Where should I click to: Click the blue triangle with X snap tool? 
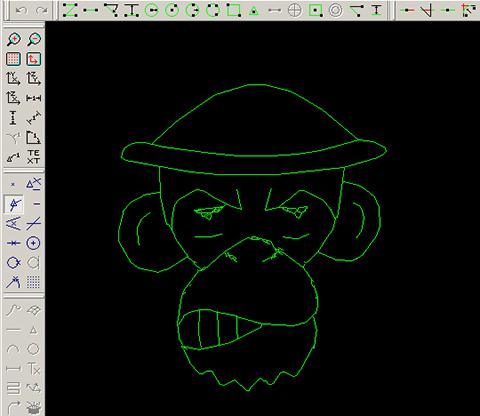(x=33, y=184)
